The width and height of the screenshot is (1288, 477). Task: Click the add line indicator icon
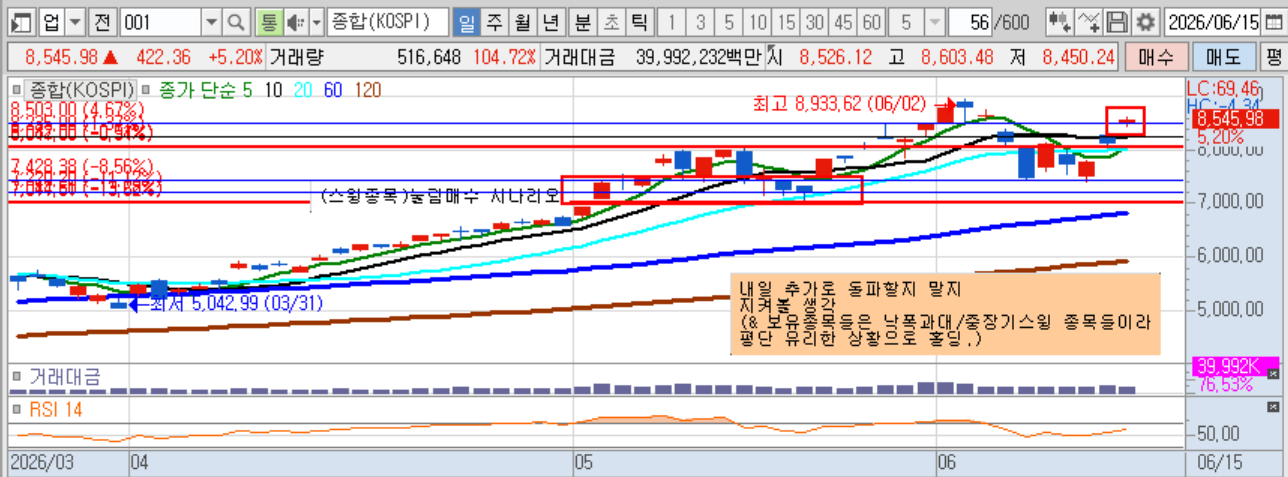point(1091,21)
